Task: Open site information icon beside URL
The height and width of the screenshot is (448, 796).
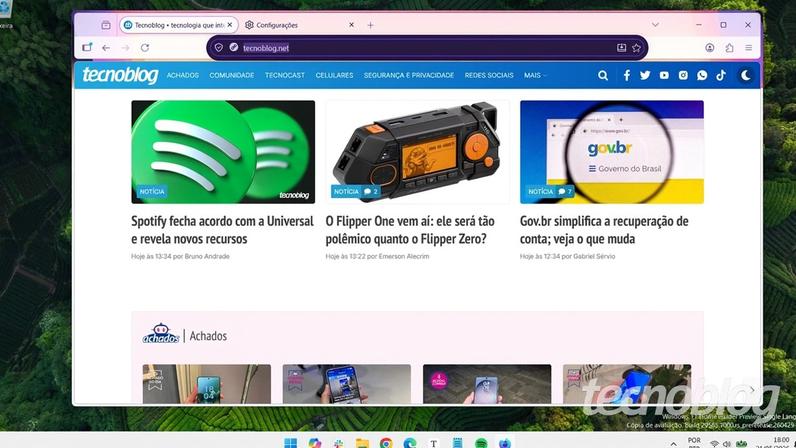Action: (x=234, y=47)
